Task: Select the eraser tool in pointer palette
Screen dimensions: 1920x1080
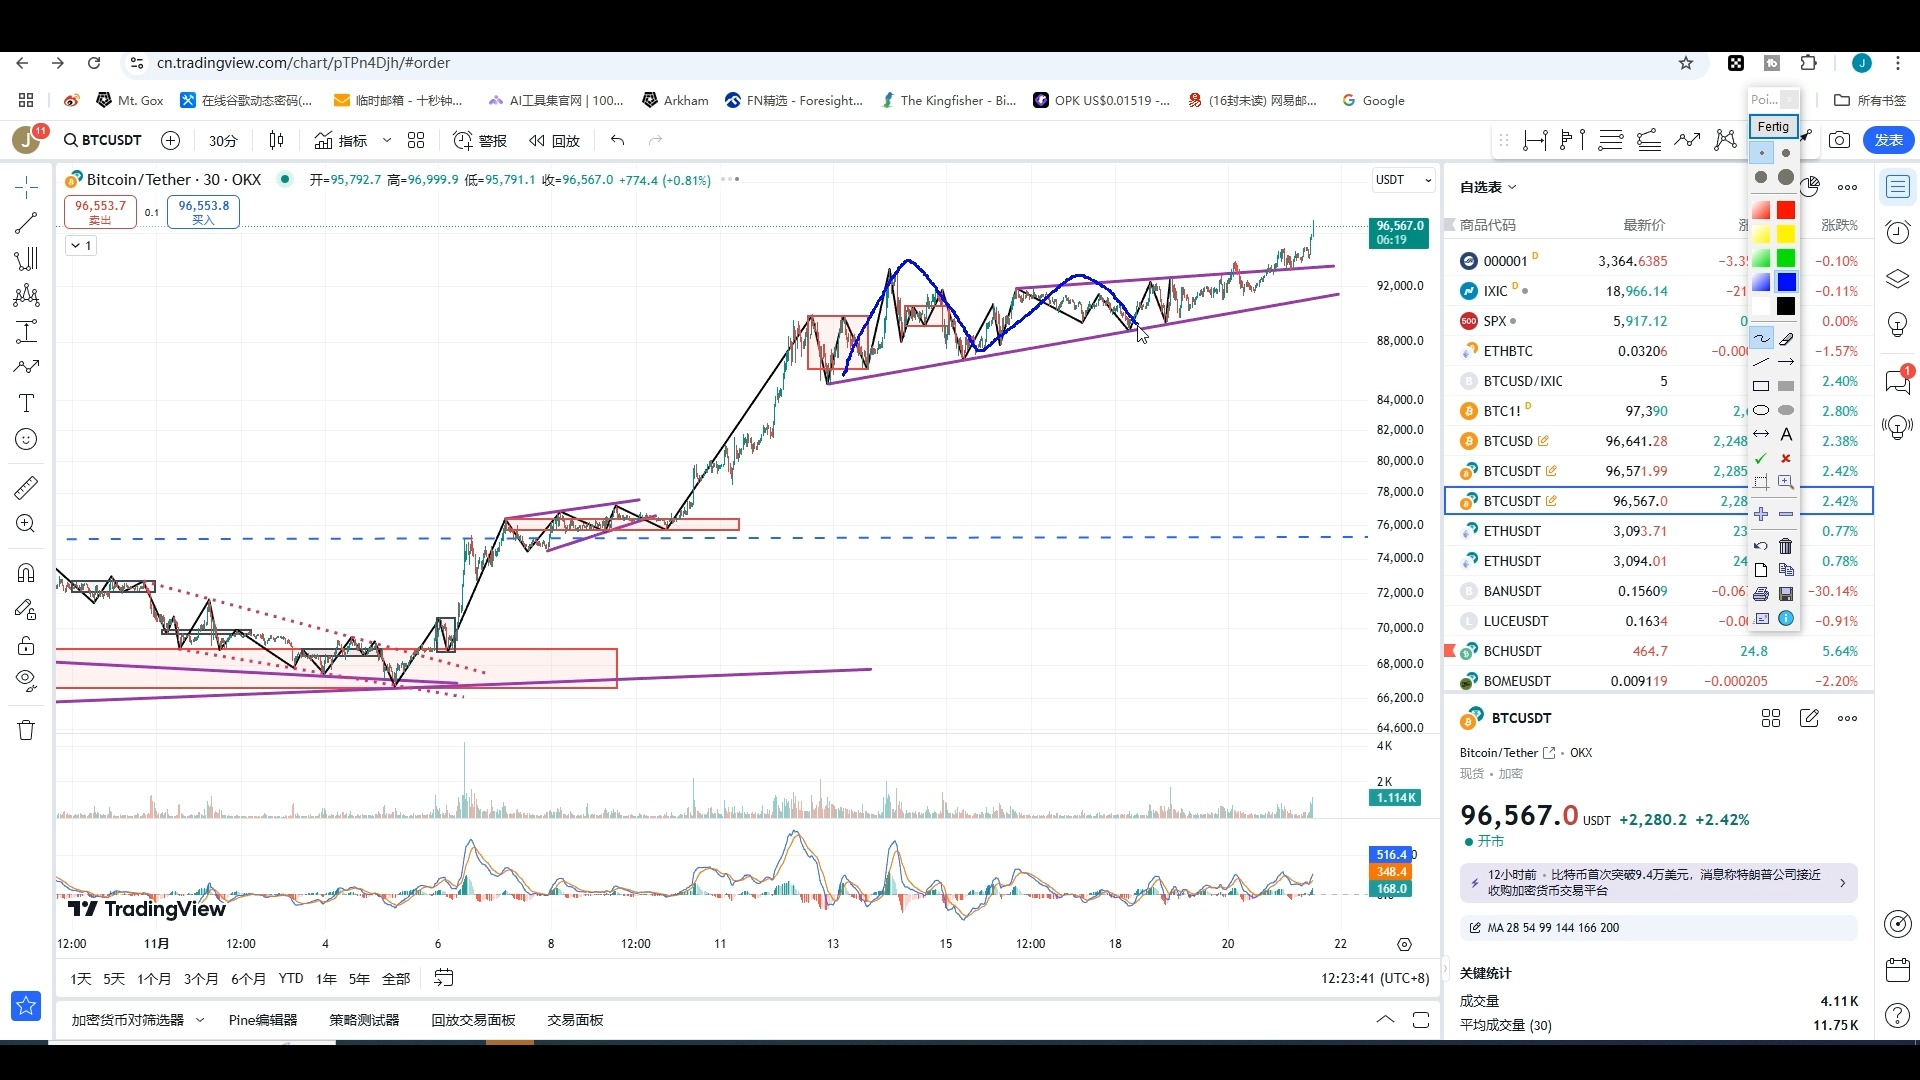Action: pos(1786,339)
